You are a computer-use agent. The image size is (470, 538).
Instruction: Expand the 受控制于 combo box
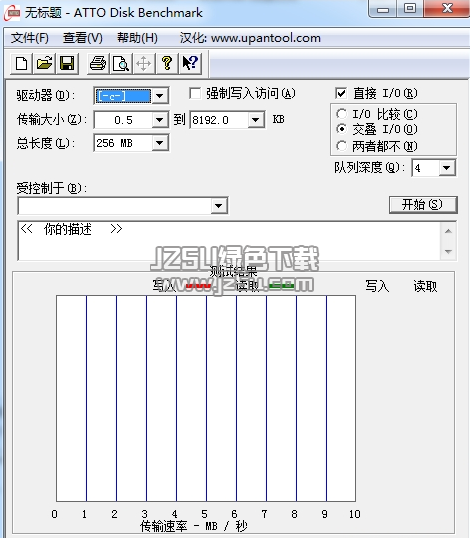click(x=219, y=206)
